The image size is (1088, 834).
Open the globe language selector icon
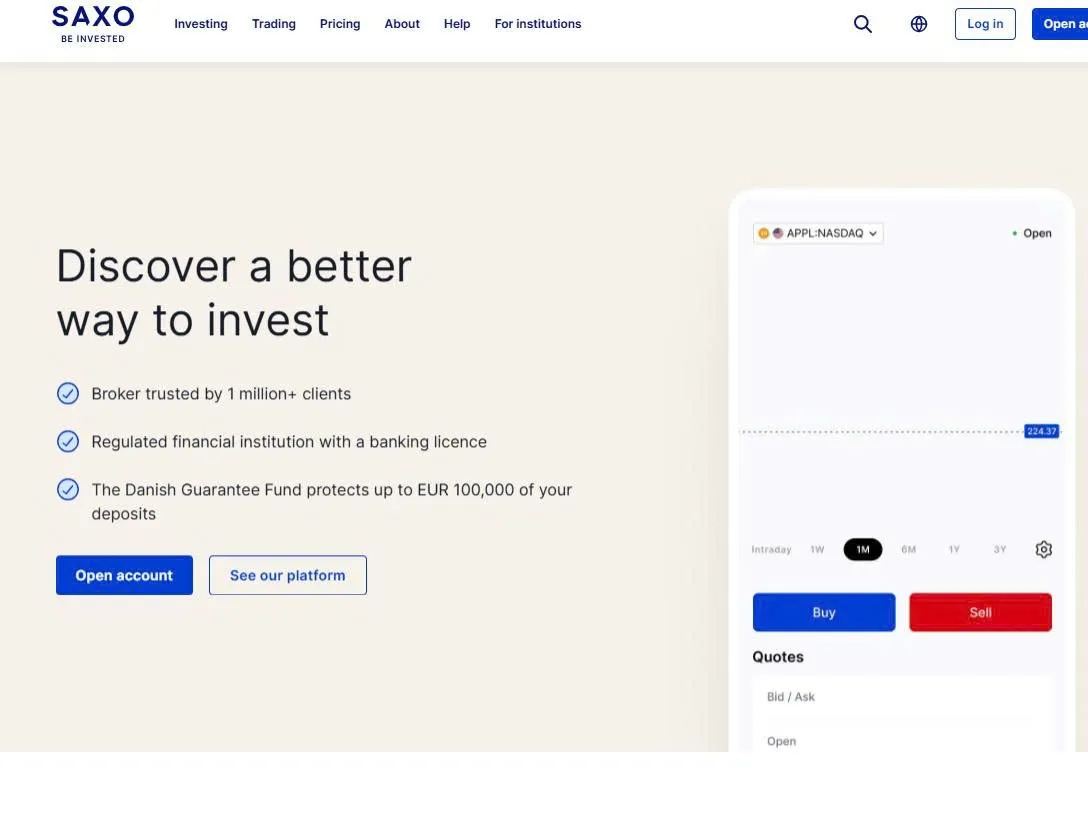coord(919,24)
